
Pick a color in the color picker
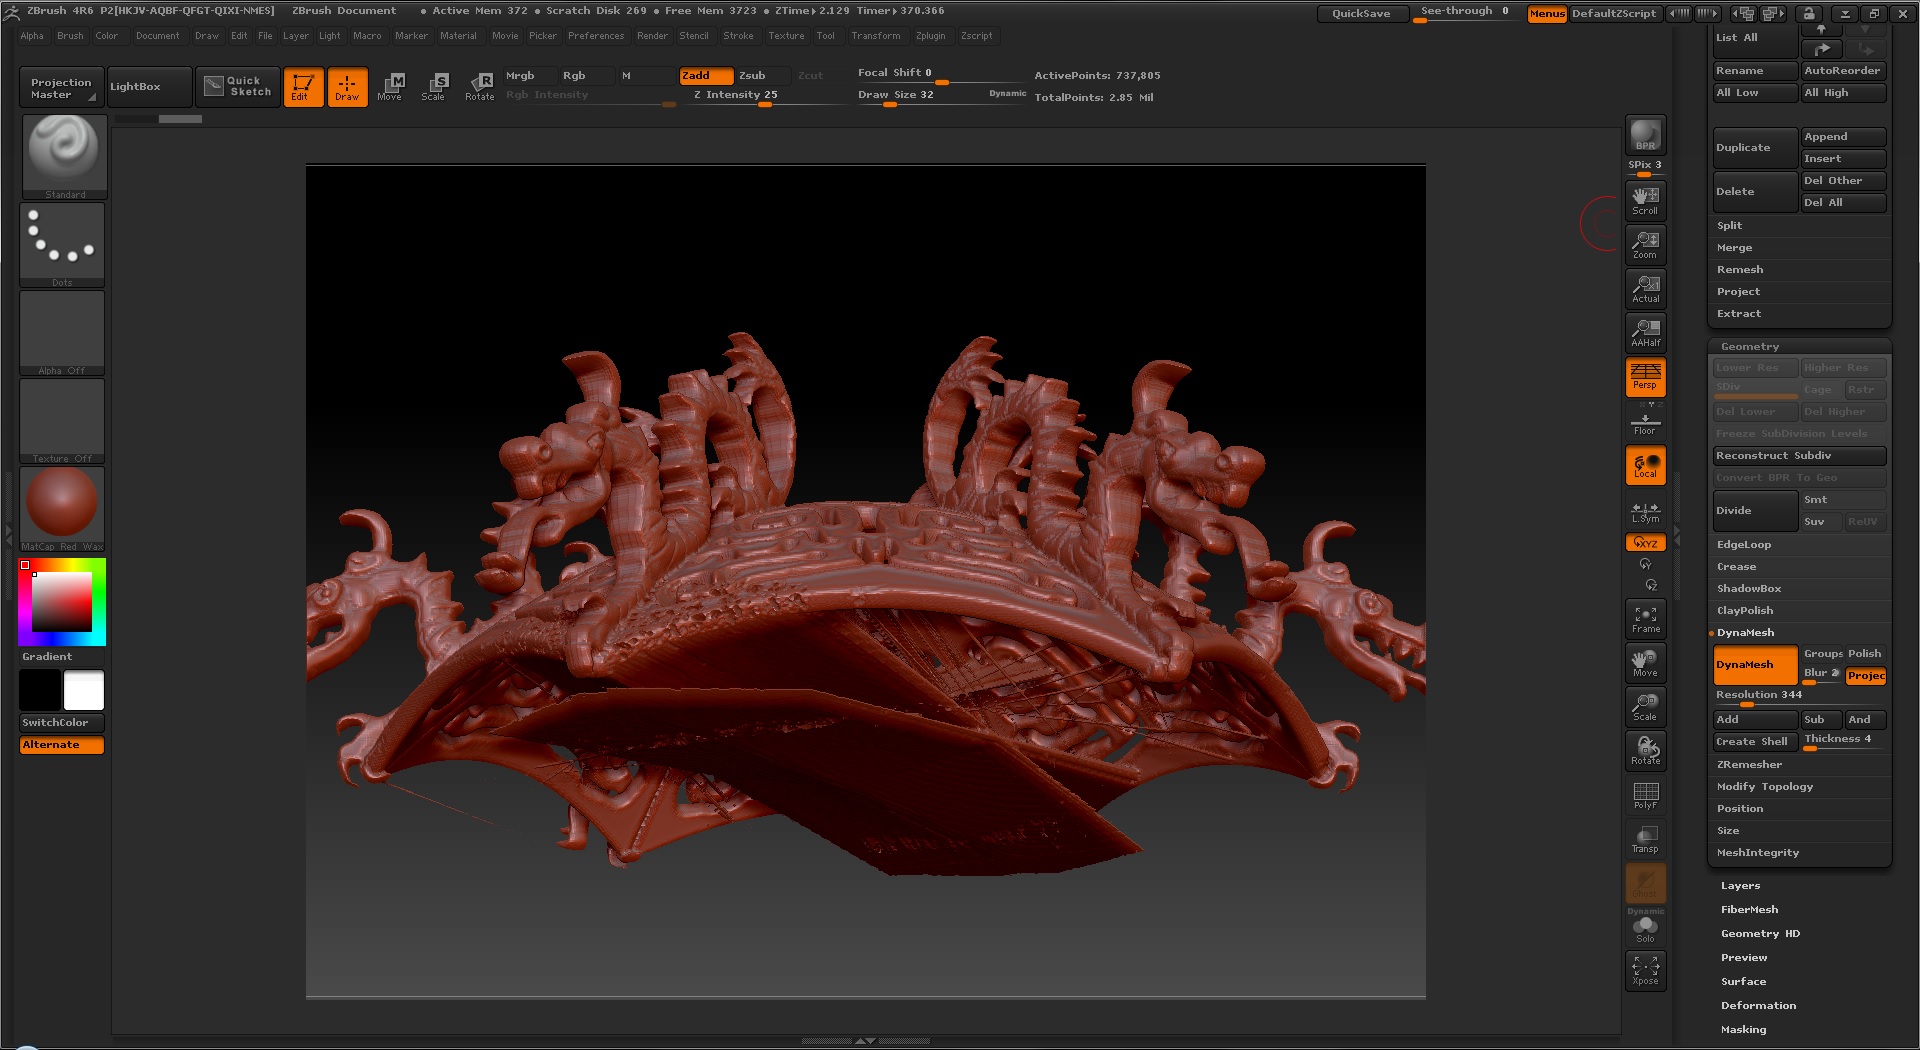click(x=62, y=602)
